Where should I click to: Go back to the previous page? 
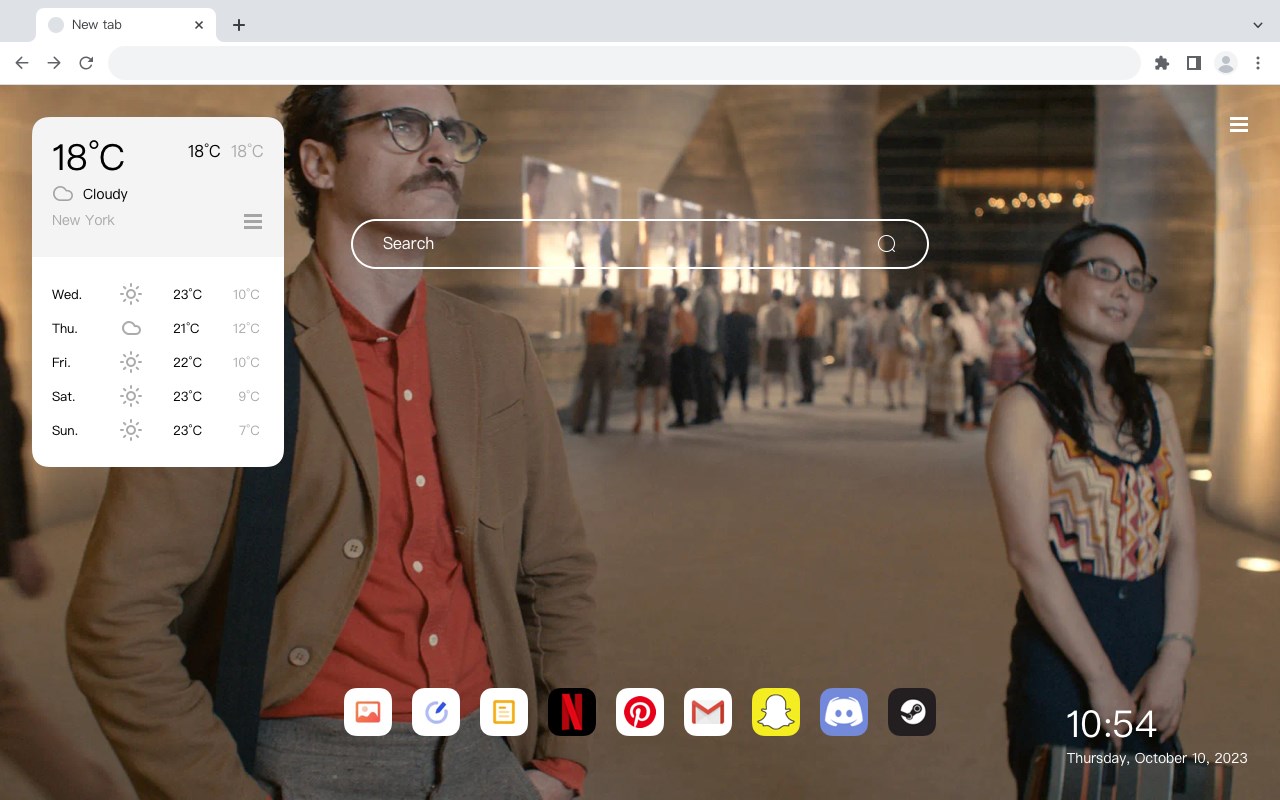click(22, 63)
